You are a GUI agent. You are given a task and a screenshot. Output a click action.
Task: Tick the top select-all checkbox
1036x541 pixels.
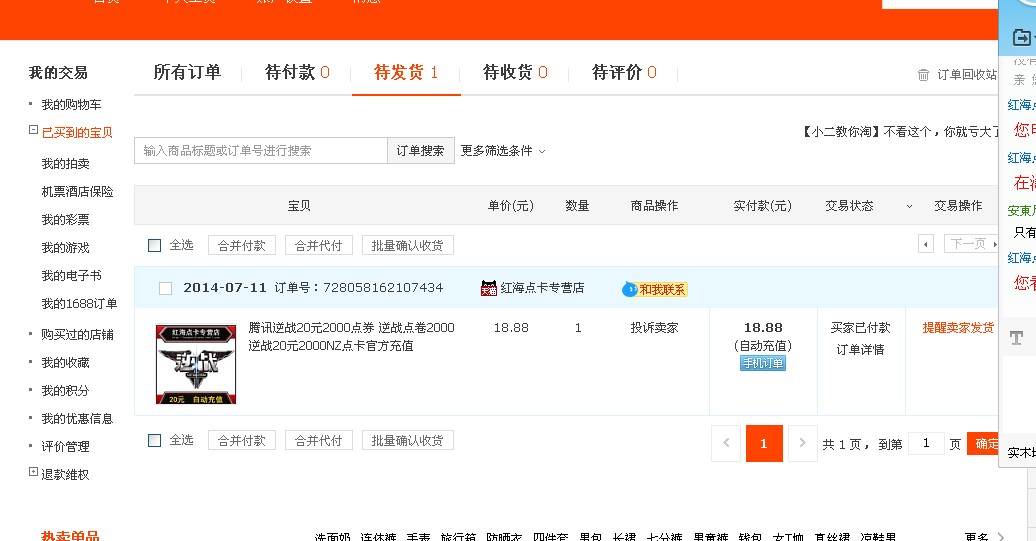pyautogui.click(x=155, y=246)
